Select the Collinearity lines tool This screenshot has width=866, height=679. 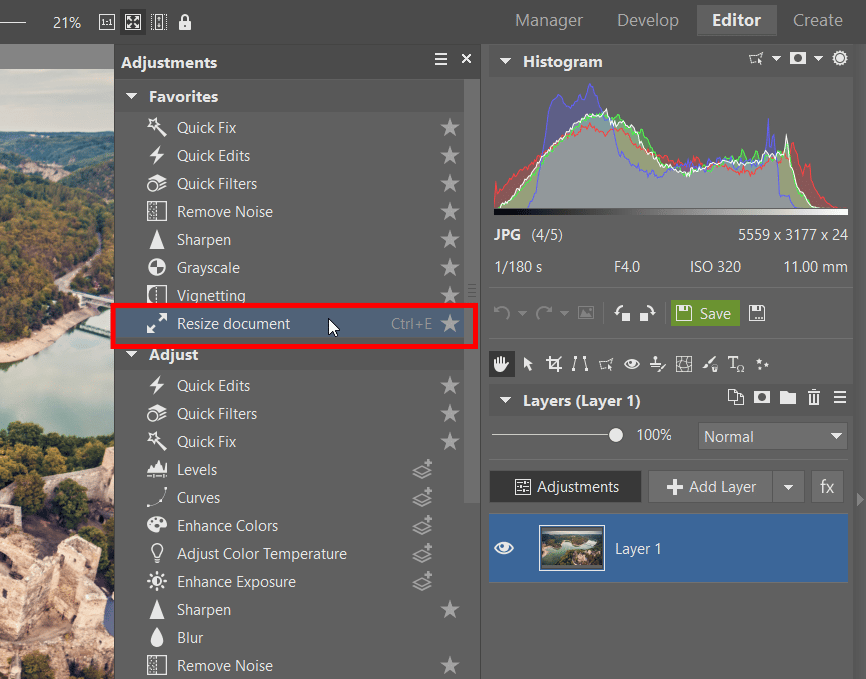pos(580,364)
